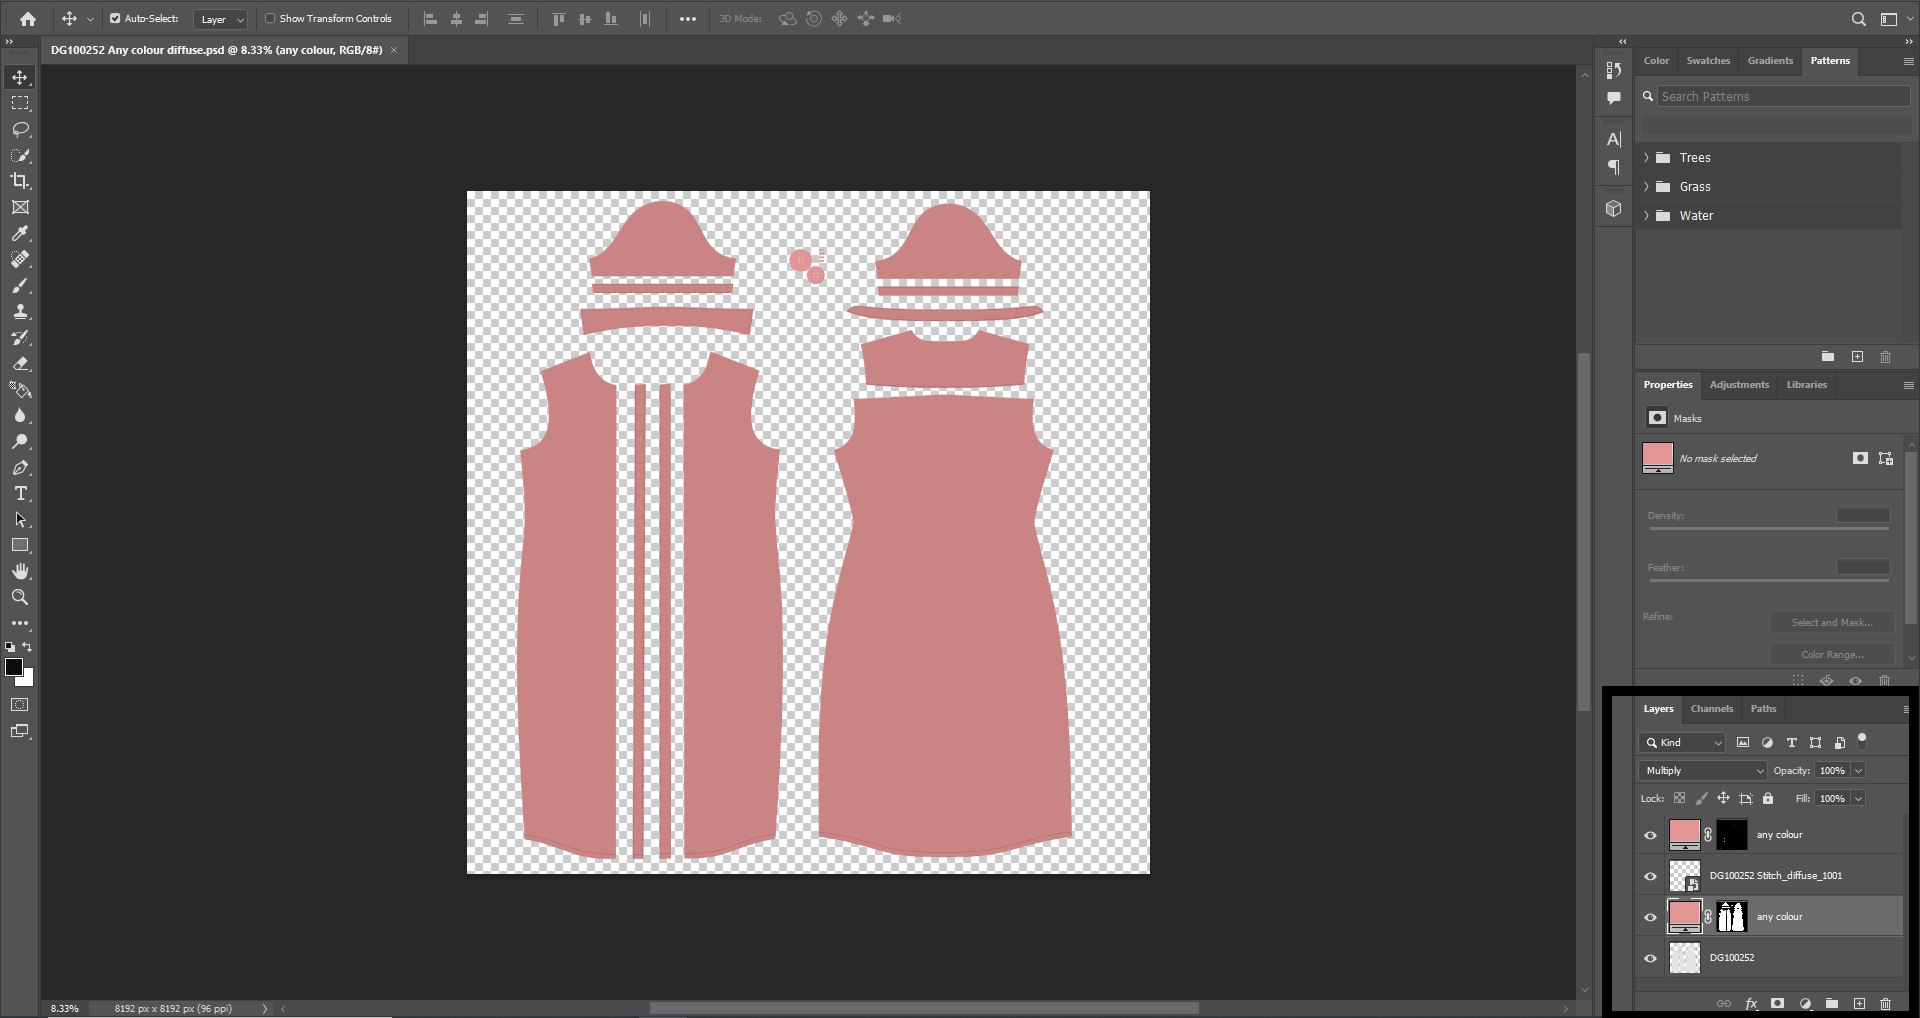
Task: Select the Lasso tool
Action: pos(20,129)
